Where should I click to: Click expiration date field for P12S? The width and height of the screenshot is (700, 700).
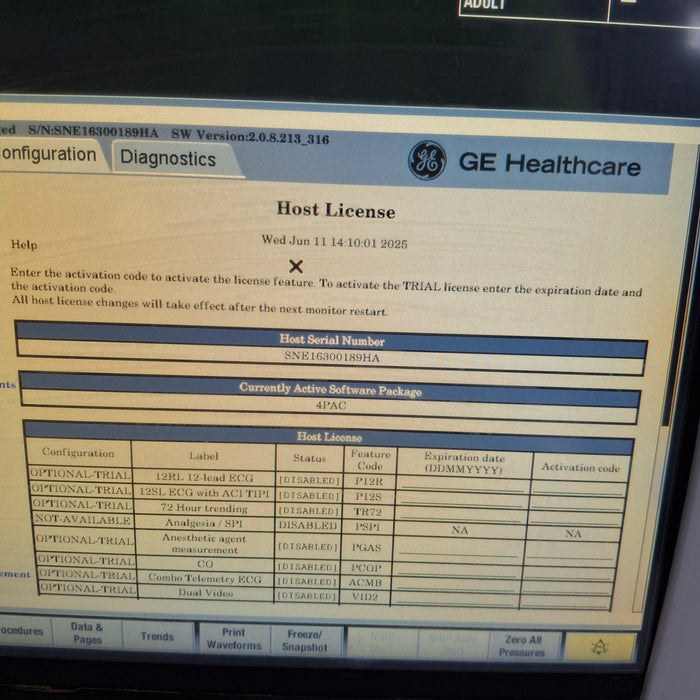point(461,499)
